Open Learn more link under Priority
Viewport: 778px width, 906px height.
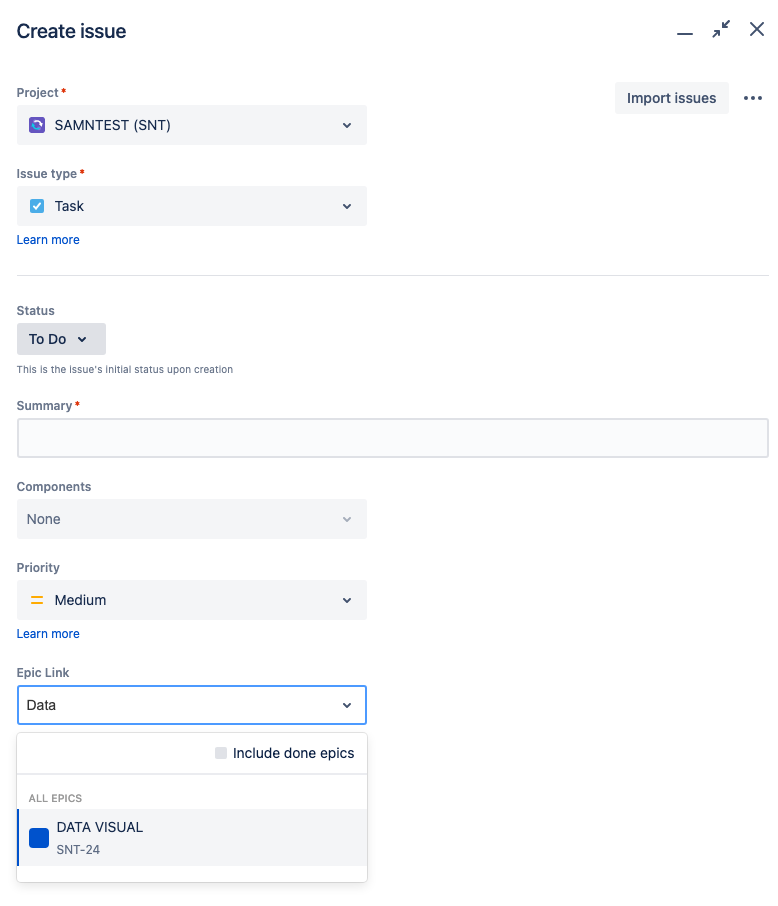(48, 634)
